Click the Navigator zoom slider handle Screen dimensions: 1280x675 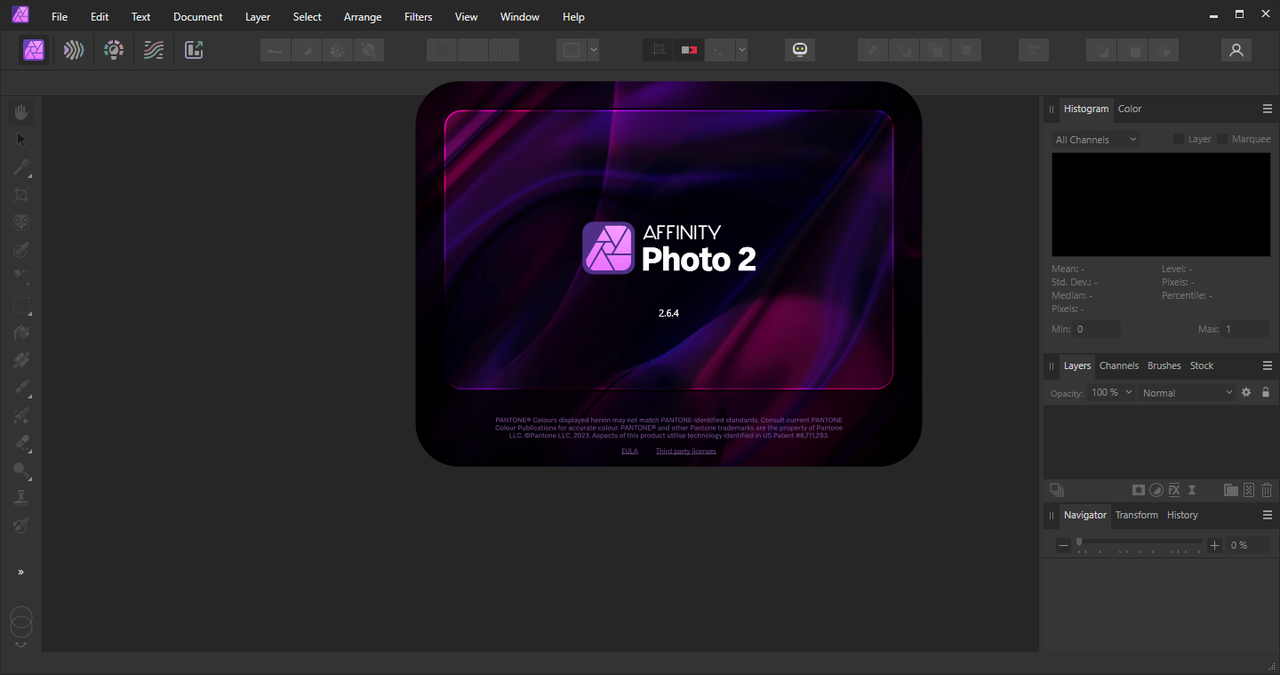pos(1079,542)
